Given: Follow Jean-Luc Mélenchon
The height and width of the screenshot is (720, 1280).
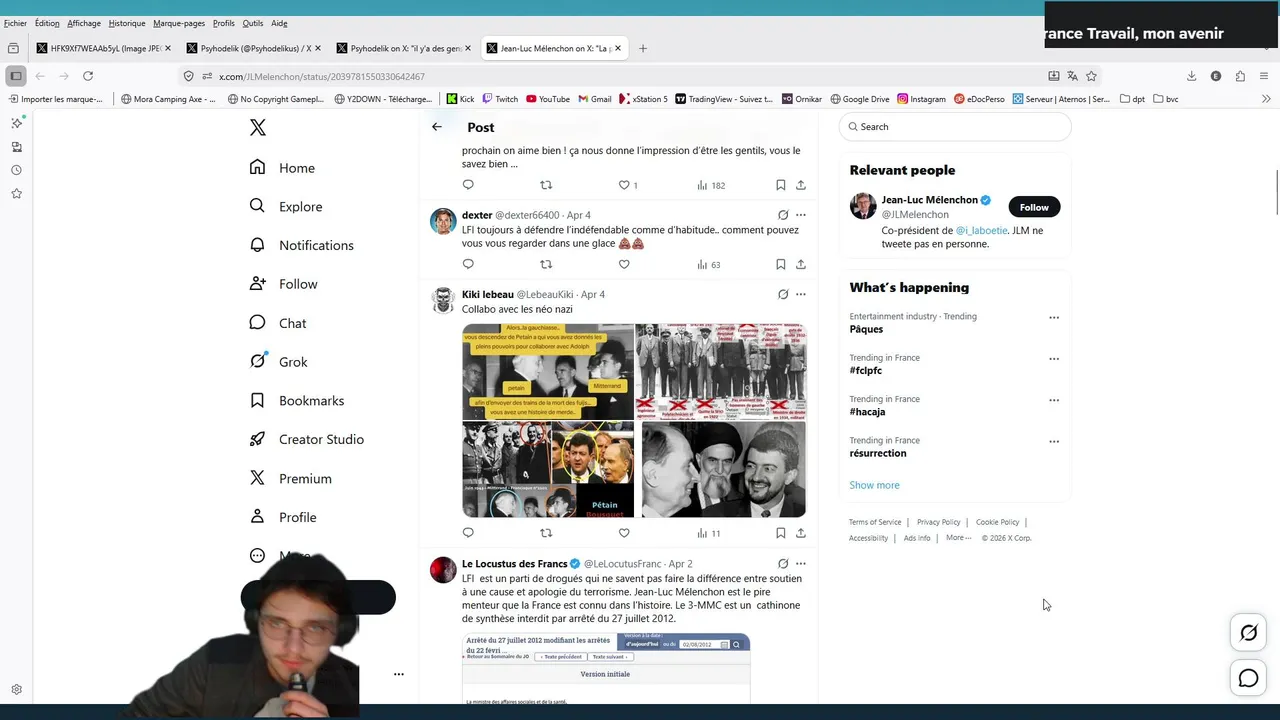Looking at the screenshot, I should click(1034, 207).
